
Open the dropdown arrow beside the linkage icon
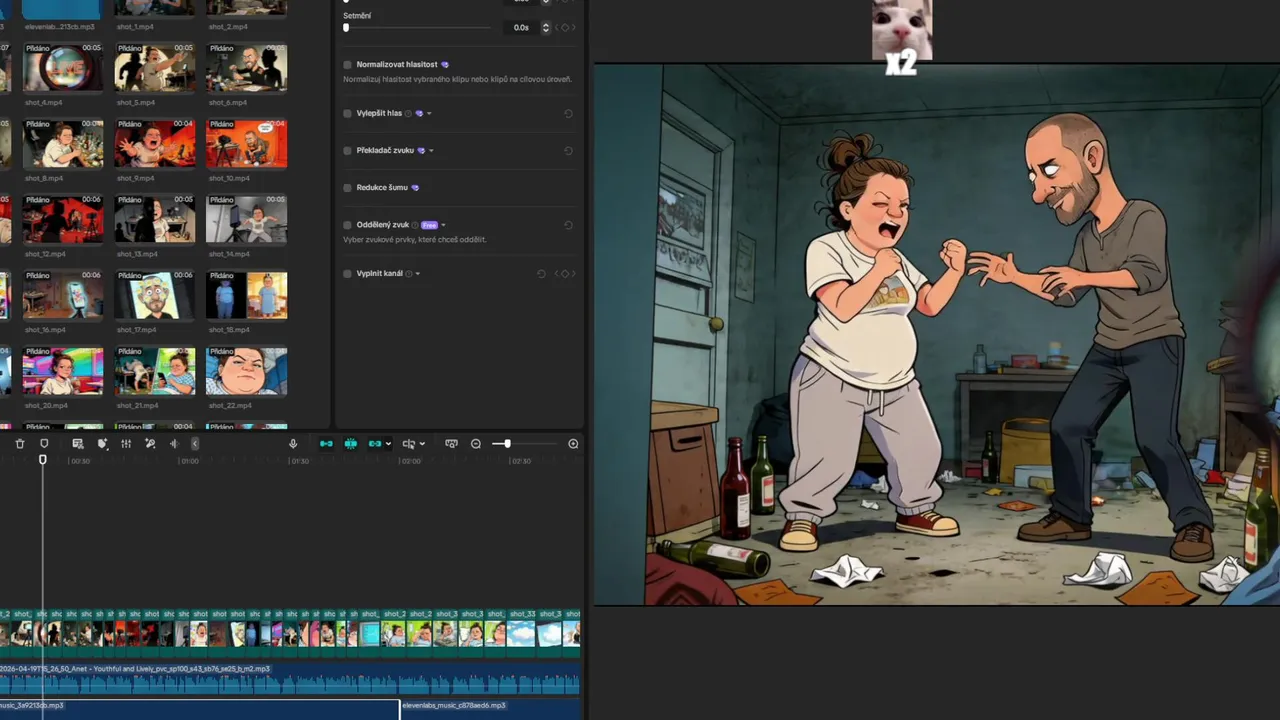[388, 444]
